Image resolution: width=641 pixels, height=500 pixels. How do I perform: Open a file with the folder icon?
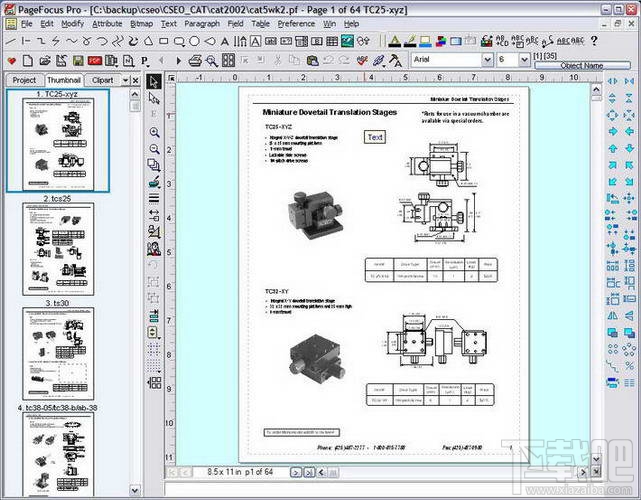(x=45, y=61)
